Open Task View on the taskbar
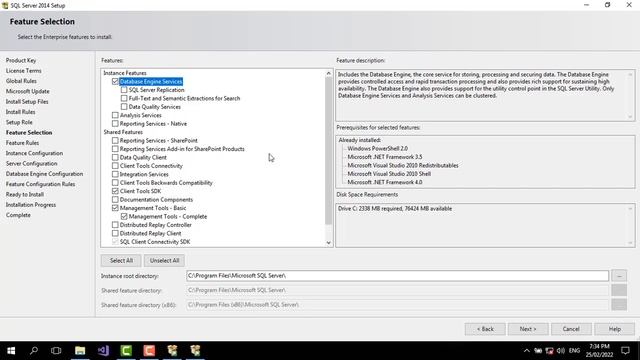 [x=56, y=351]
